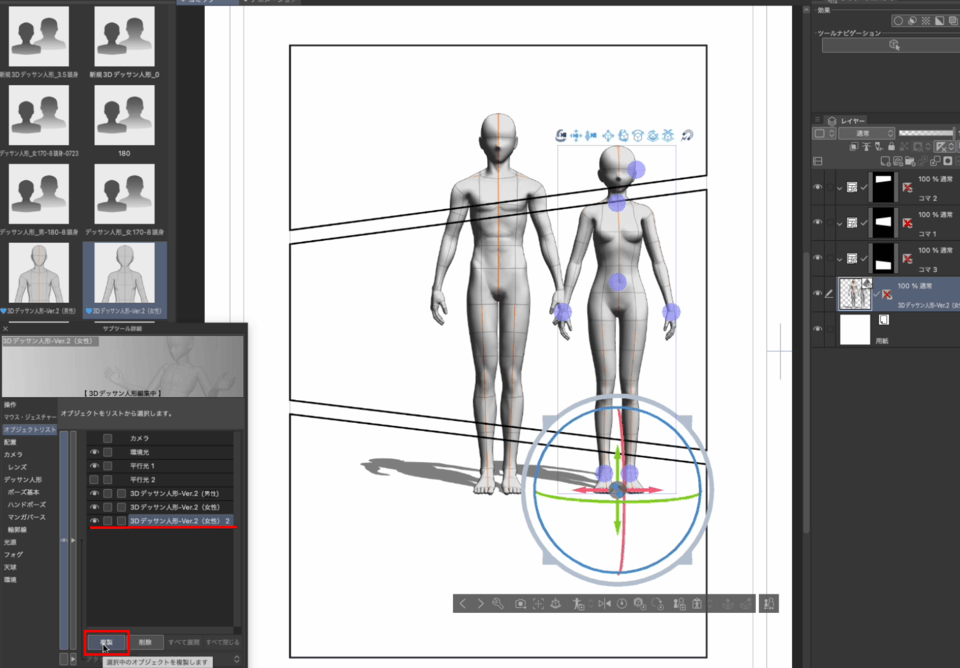This screenshot has width=960, height=668.
Task: Select previous 3D object arrow in object launcher
Action: coord(463,604)
